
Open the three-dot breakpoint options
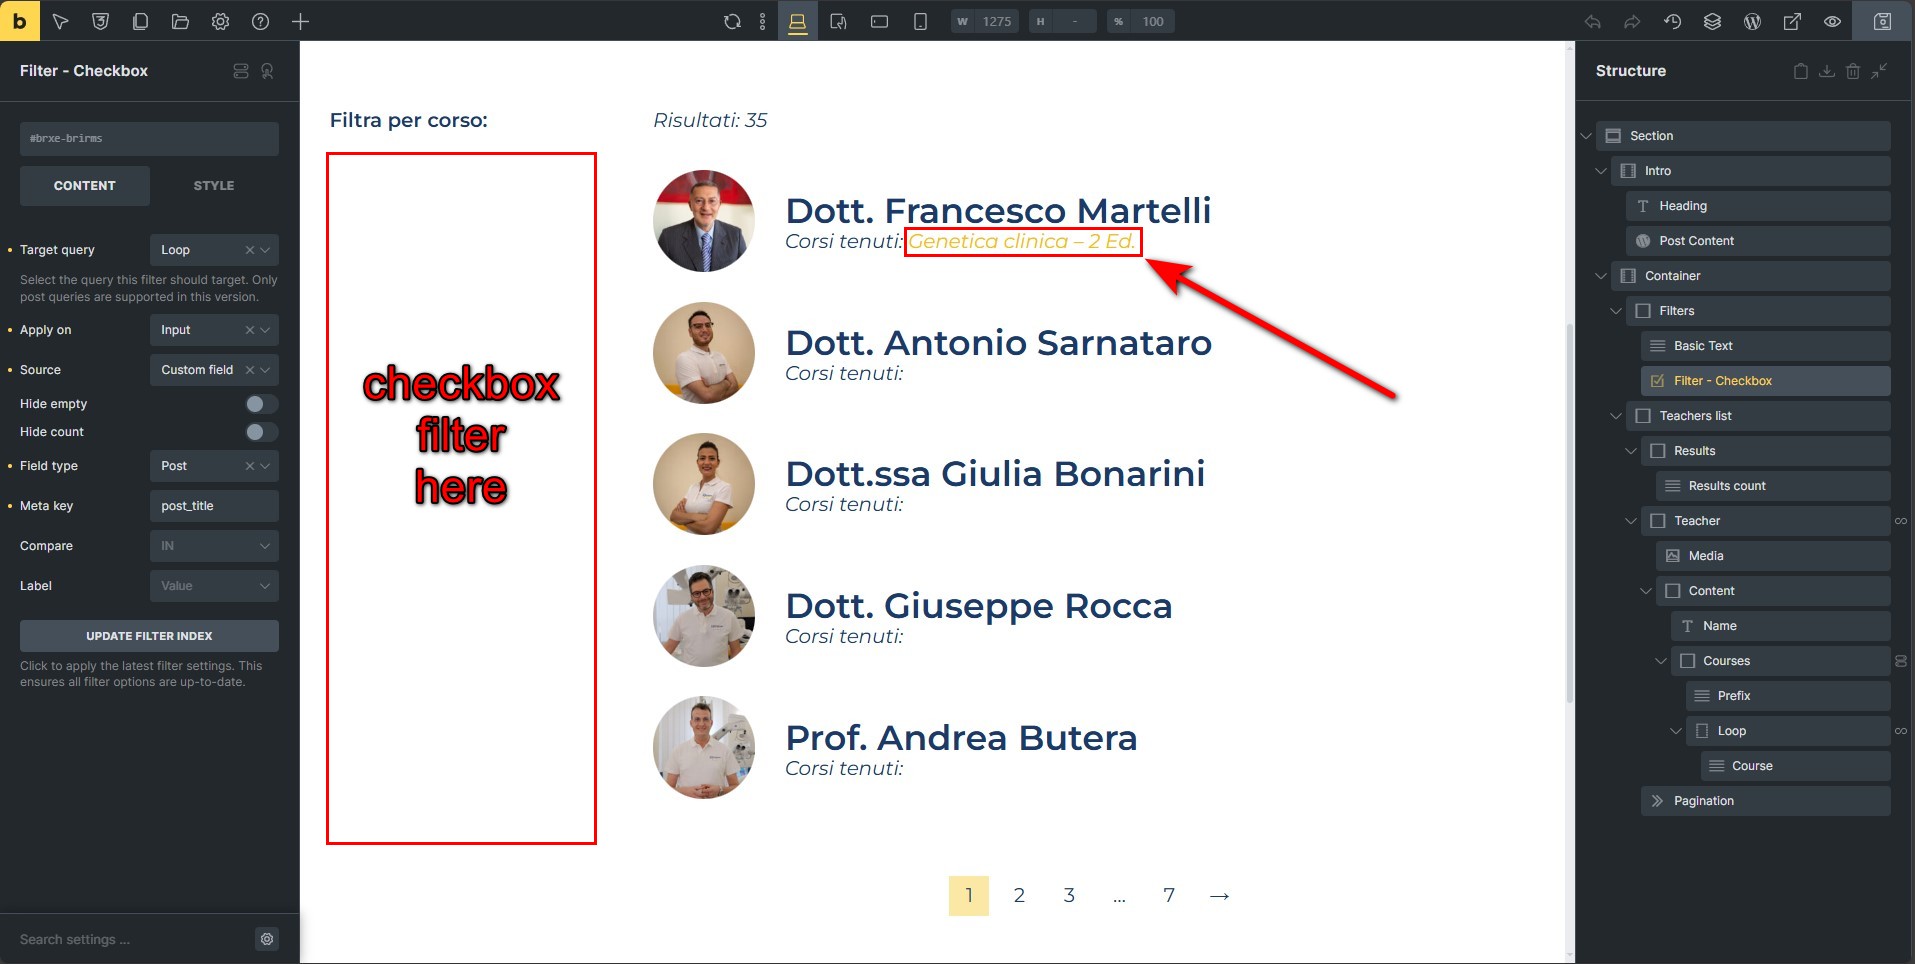tap(762, 21)
